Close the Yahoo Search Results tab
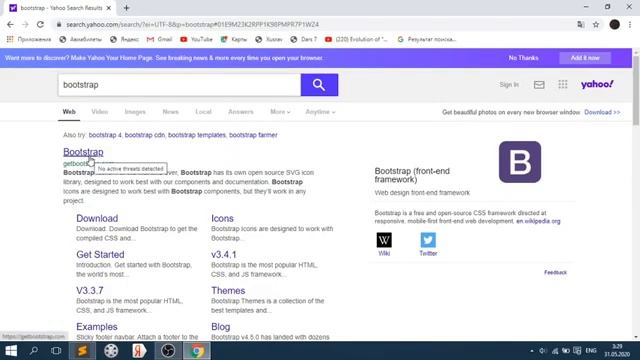The height and width of the screenshot is (360, 640). coord(109,8)
